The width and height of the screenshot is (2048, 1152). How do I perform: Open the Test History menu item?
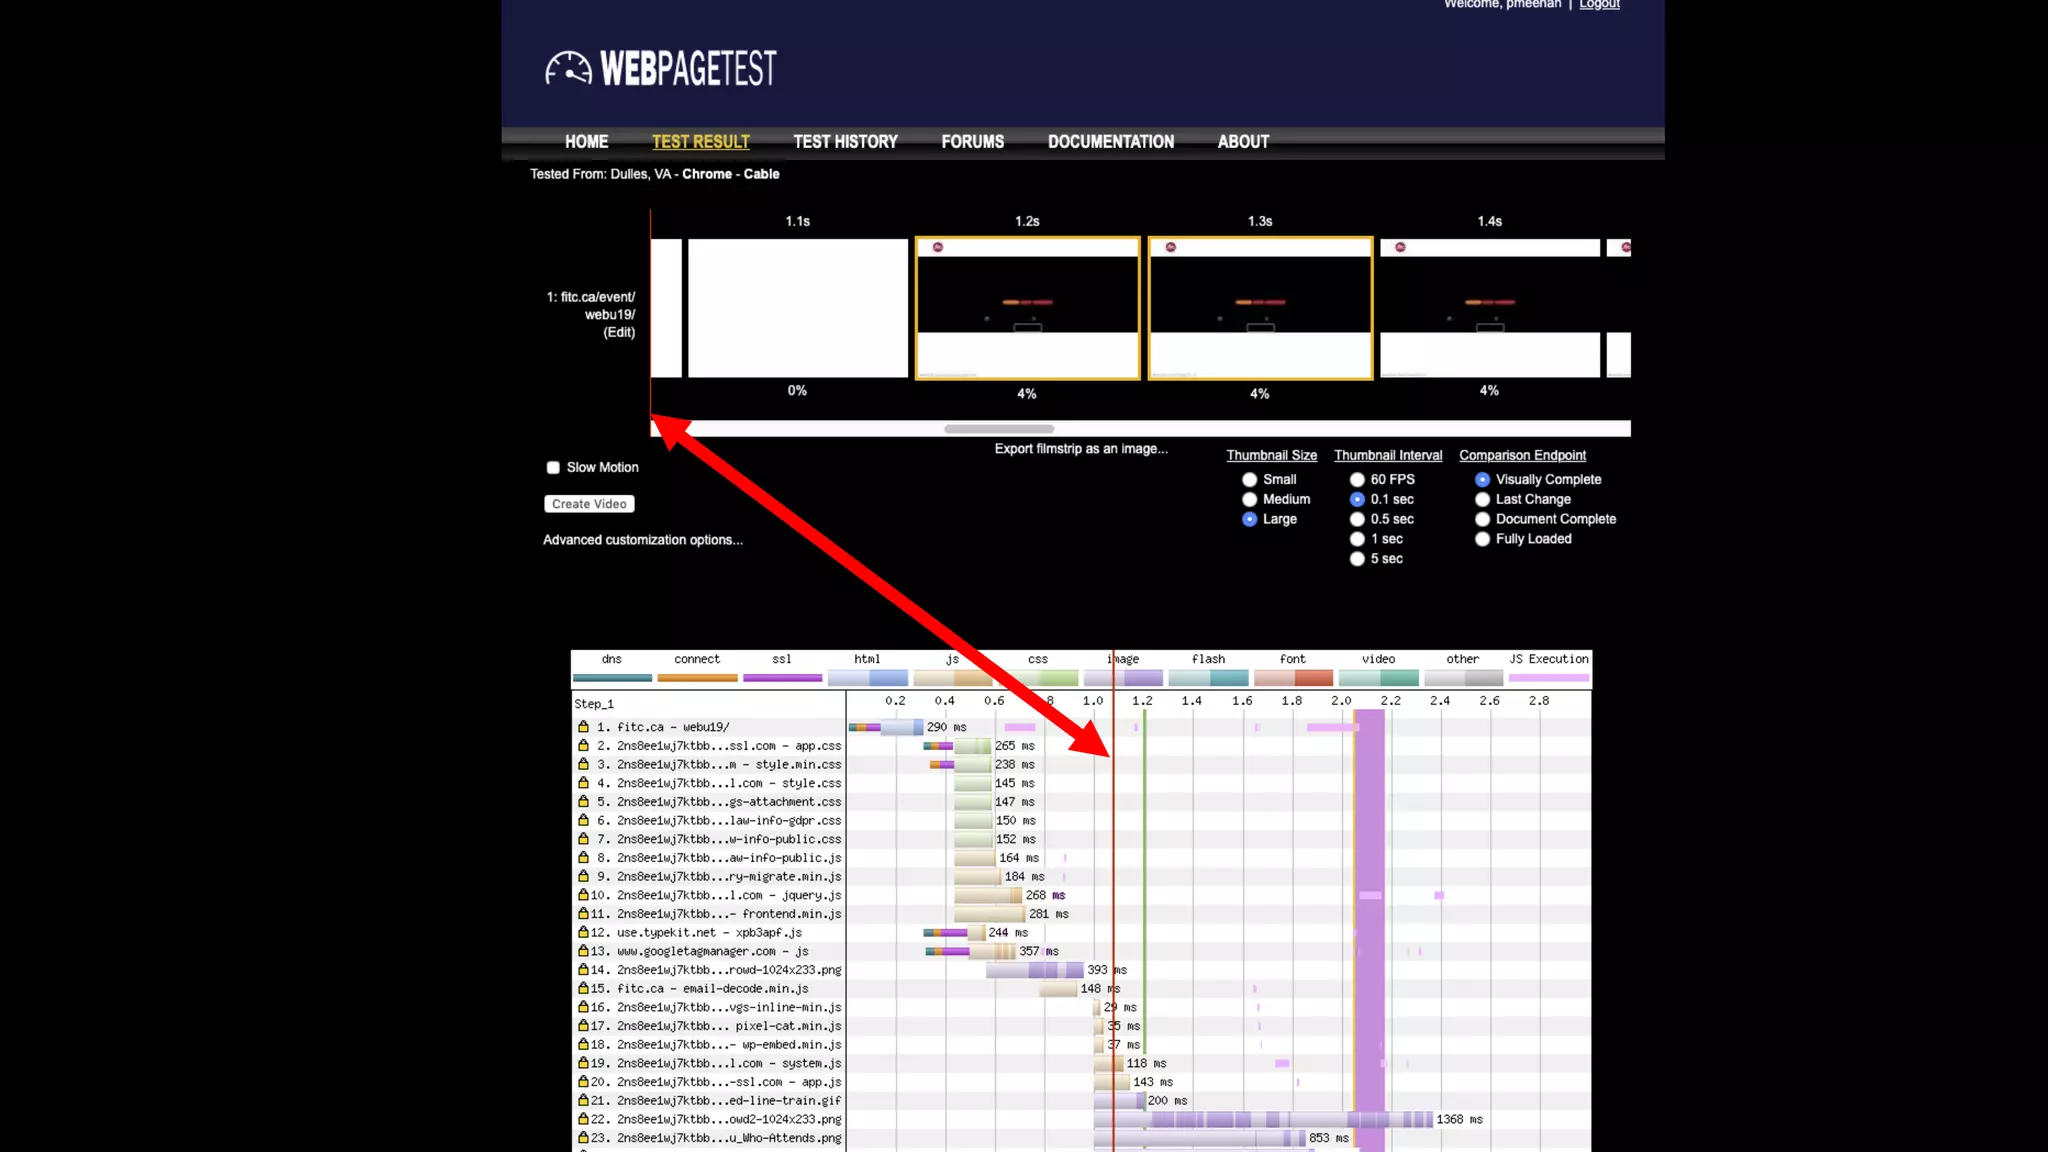tap(845, 142)
